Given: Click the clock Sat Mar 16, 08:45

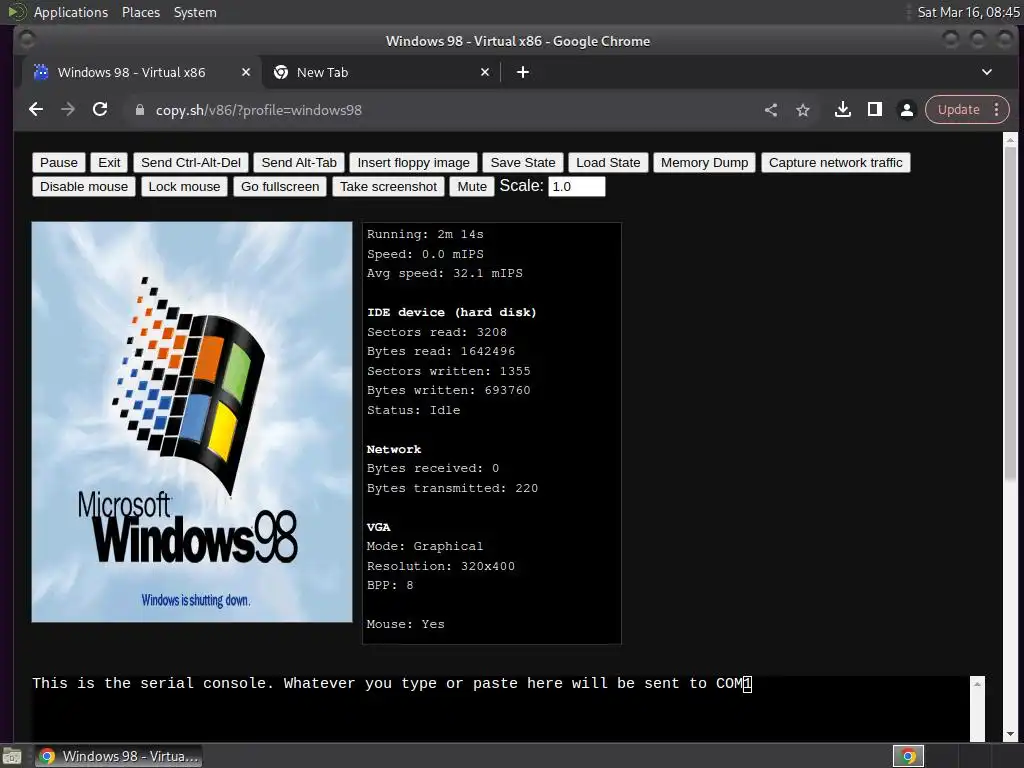Looking at the screenshot, I should pyautogui.click(x=968, y=12).
